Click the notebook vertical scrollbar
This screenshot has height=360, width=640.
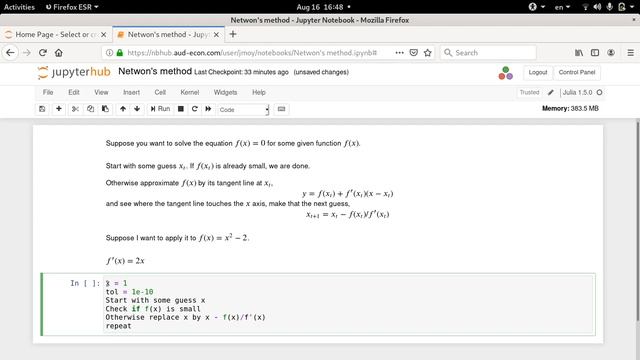637,220
